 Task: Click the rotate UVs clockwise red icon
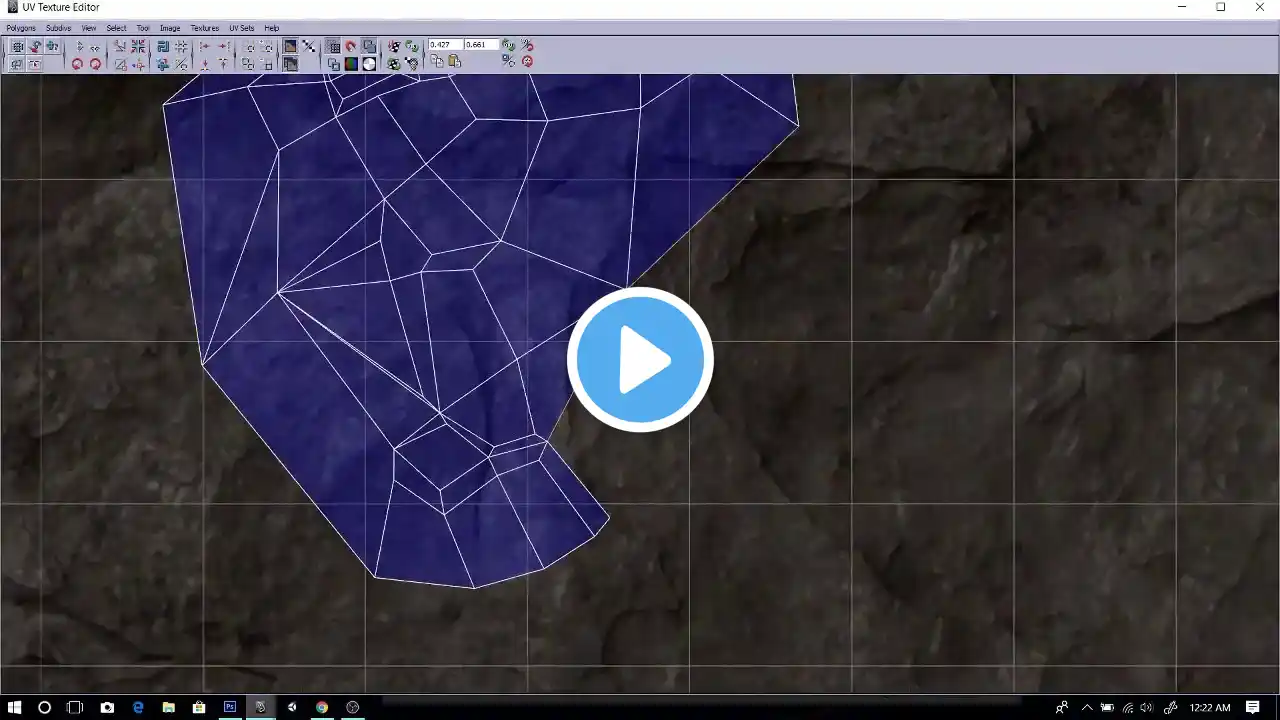95,64
